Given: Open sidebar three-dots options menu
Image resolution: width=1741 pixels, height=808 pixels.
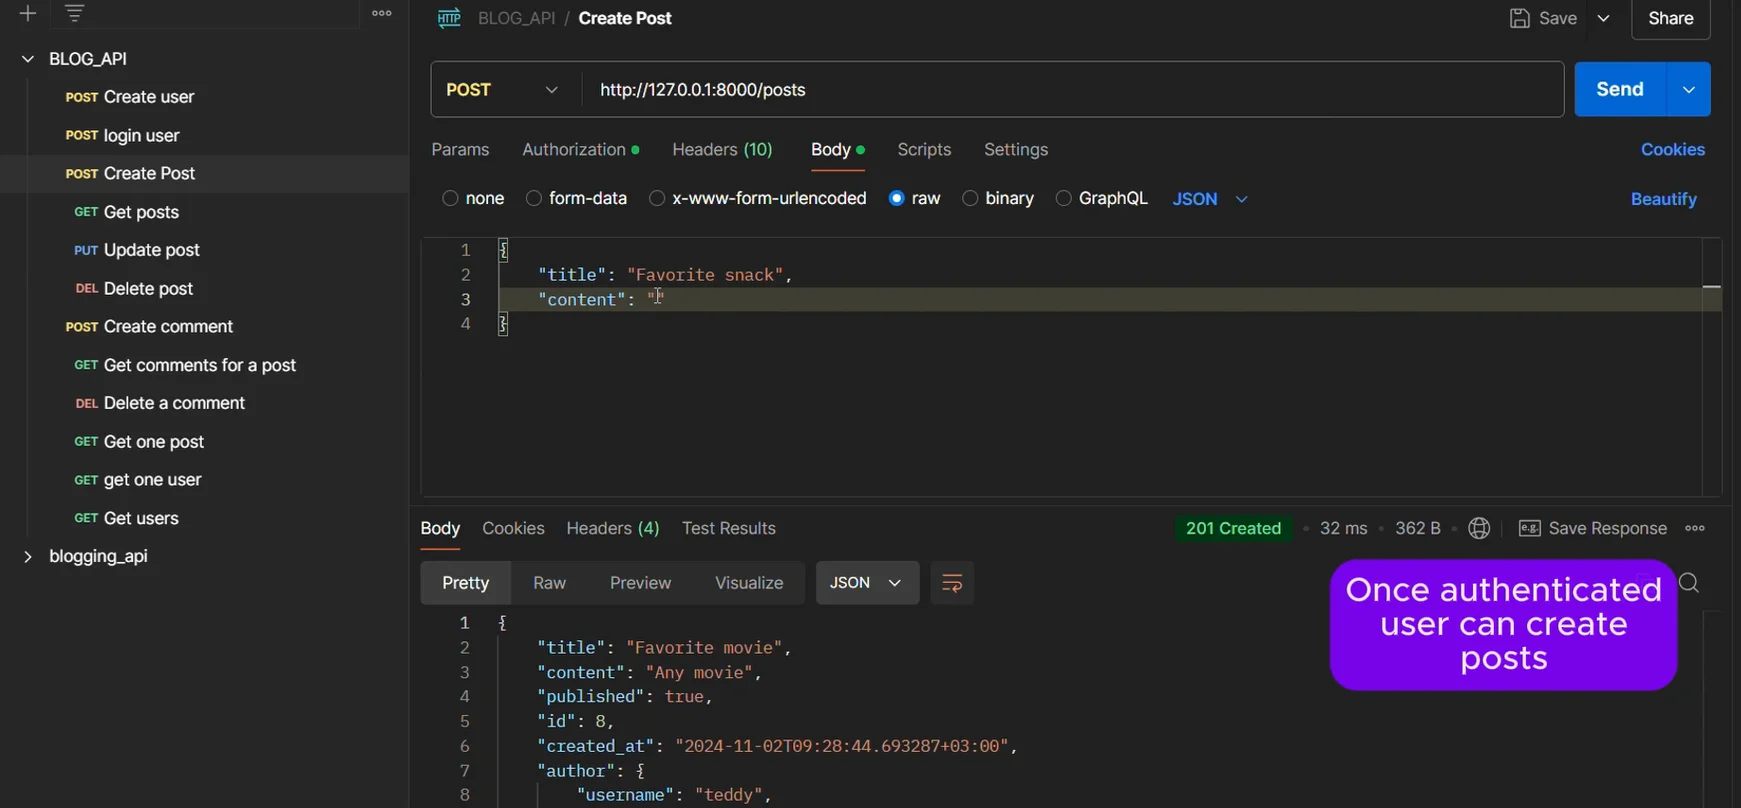Looking at the screenshot, I should 382,13.
